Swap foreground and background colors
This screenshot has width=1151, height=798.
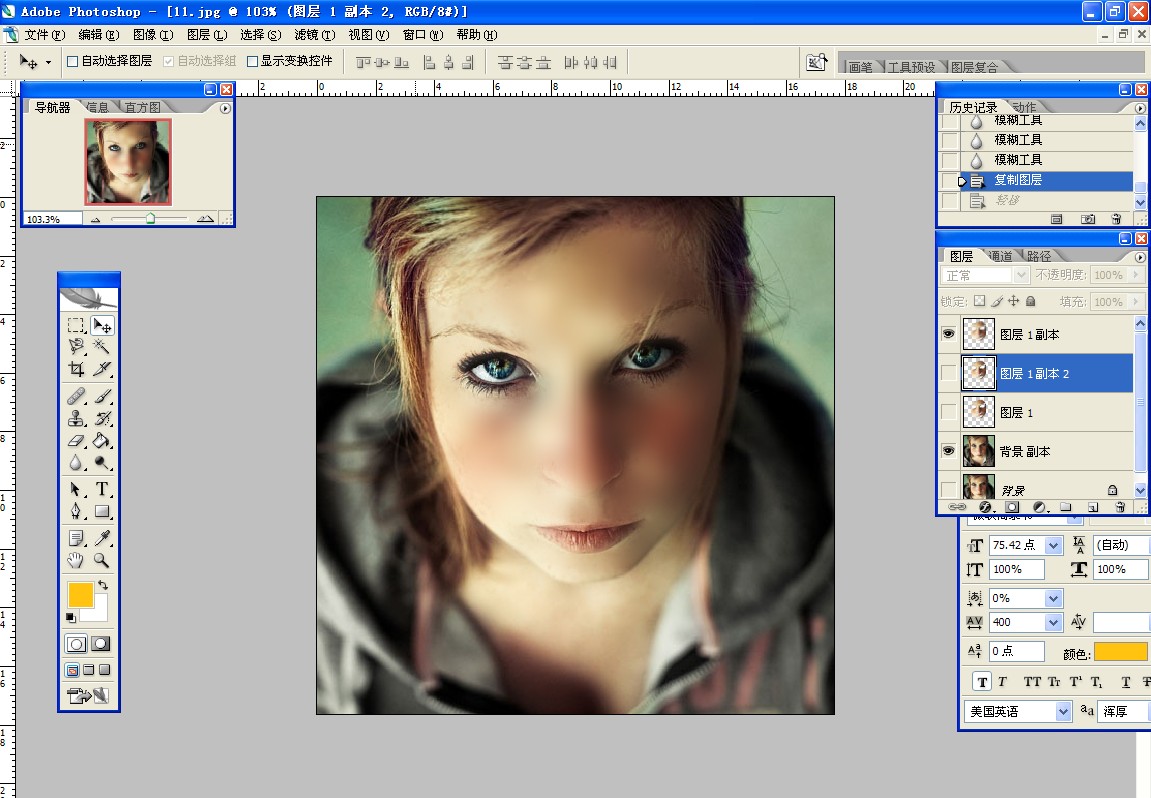point(102,585)
